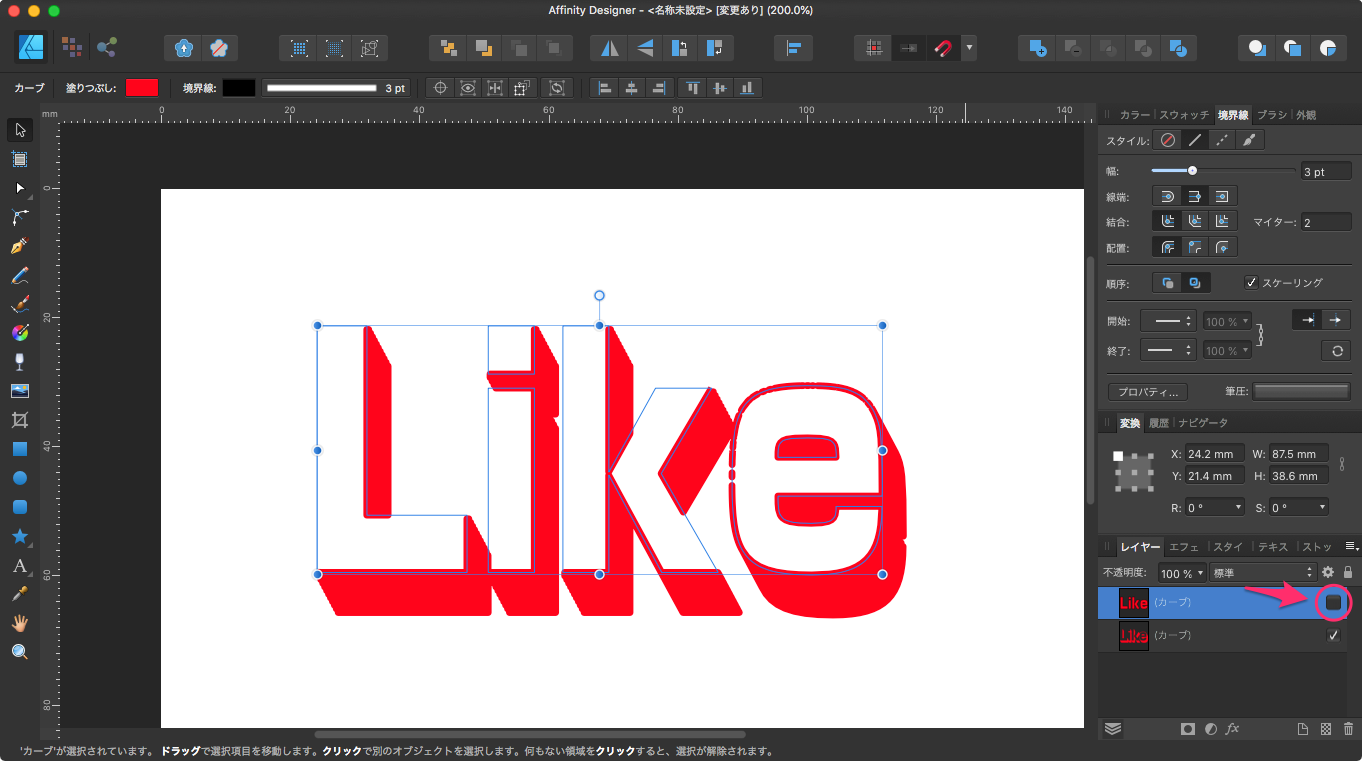
Task: Open the Layers panel options menu
Action: coord(1351,546)
